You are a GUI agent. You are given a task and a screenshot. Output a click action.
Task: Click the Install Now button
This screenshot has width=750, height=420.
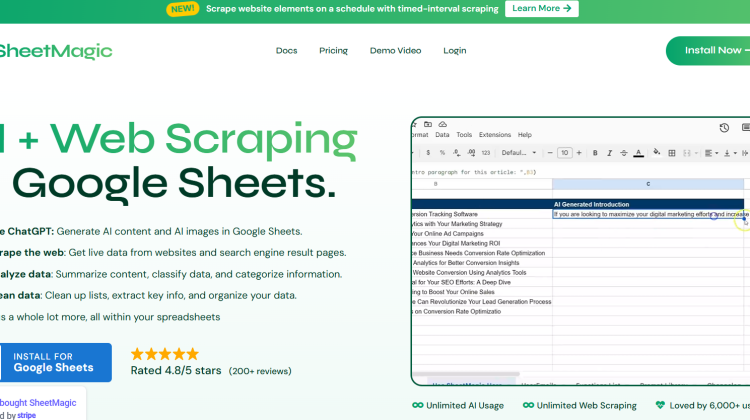pos(708,51)
